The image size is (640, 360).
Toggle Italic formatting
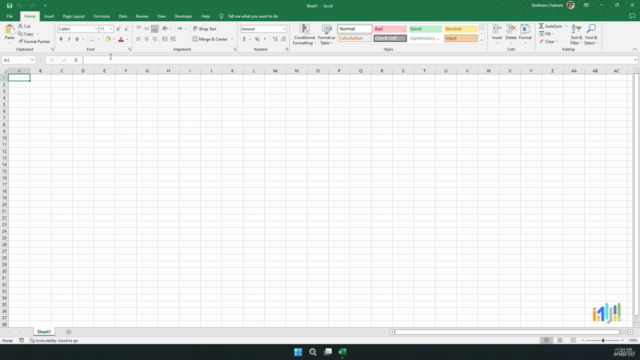pyautogui.click(x=69, y=39)
